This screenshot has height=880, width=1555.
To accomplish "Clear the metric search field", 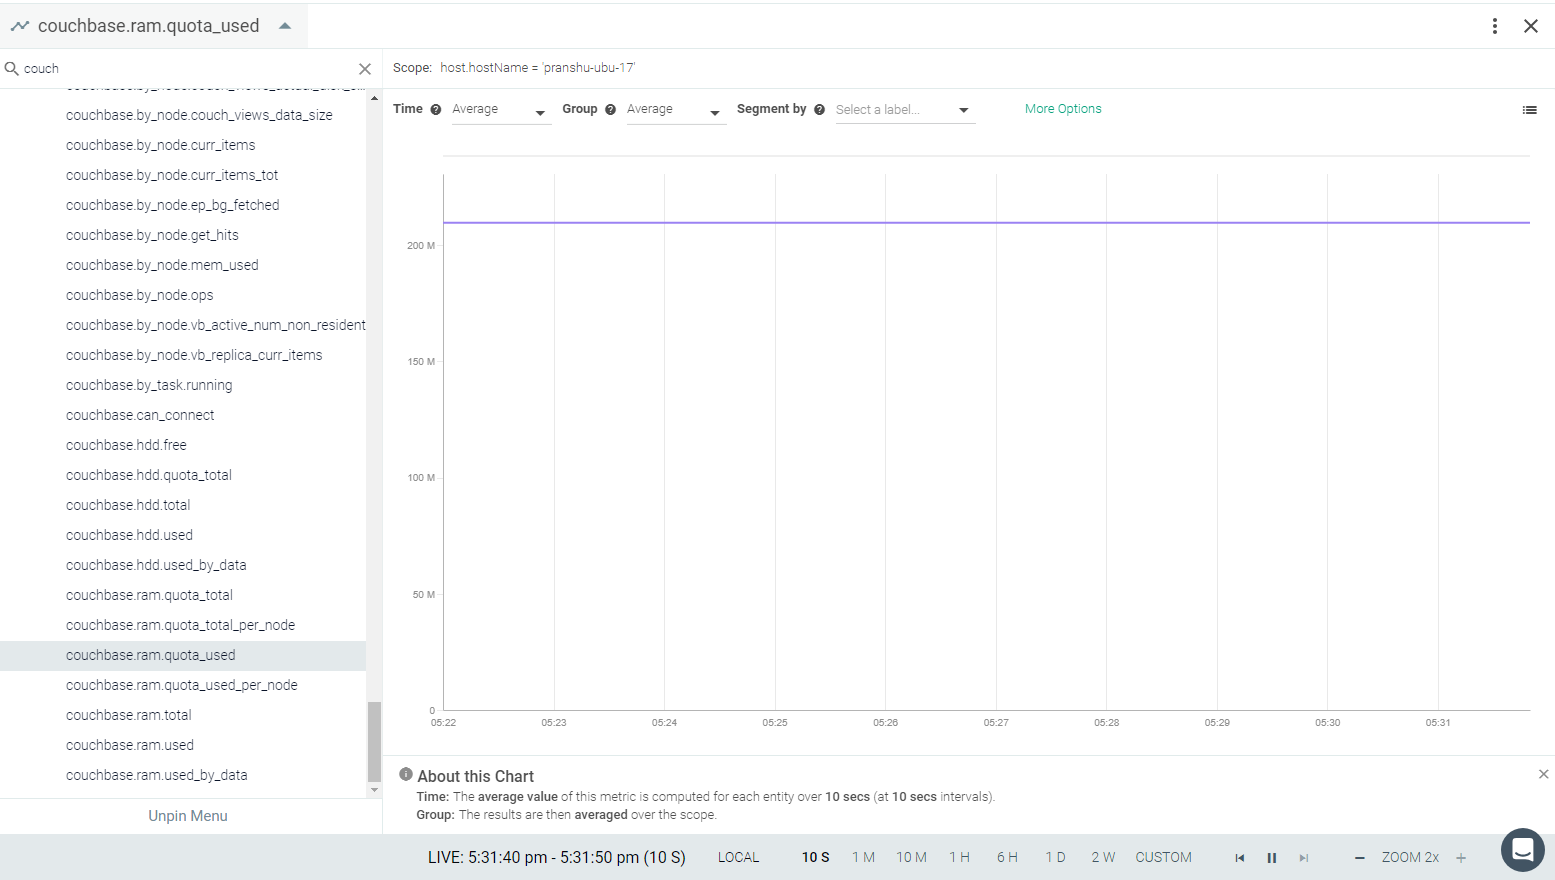I will 365,69.
